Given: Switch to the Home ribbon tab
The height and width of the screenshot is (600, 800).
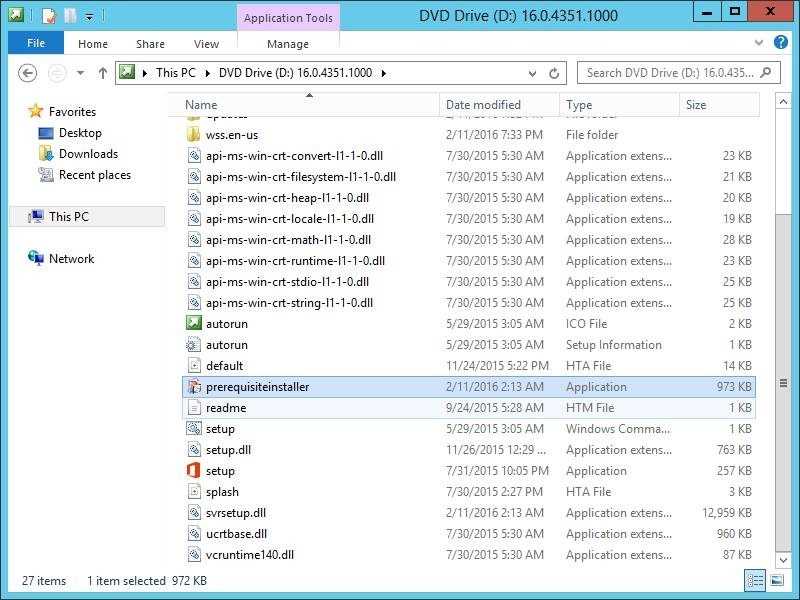Looking at the screenshot, I should click(93, 44).
